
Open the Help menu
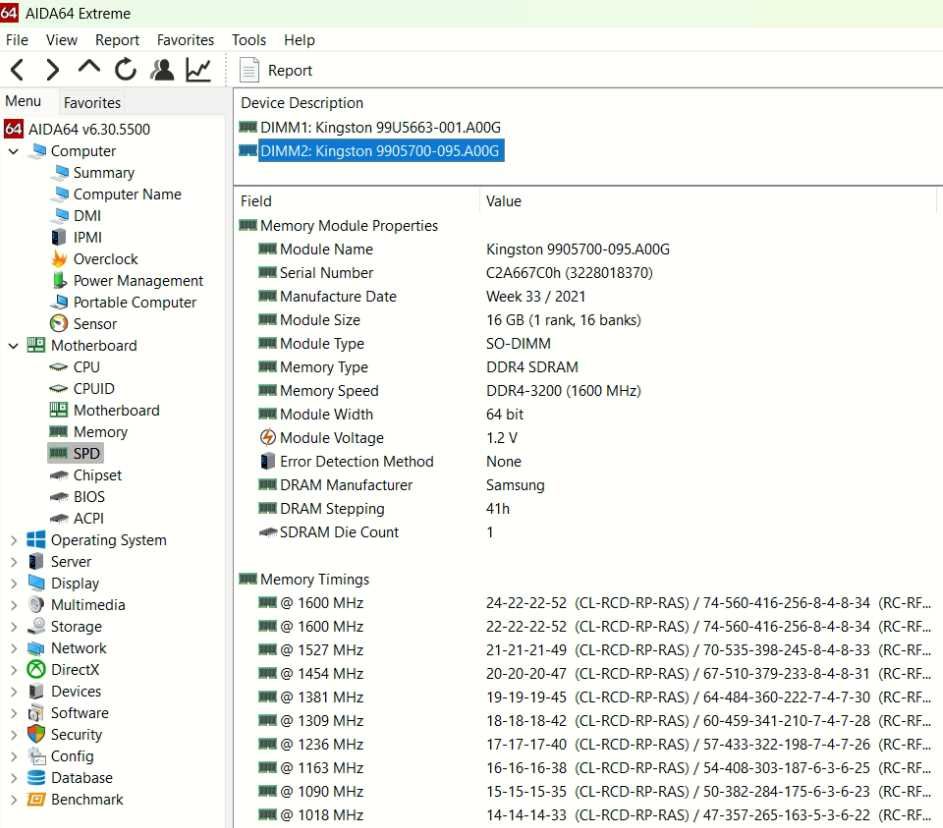pos(299,40)
